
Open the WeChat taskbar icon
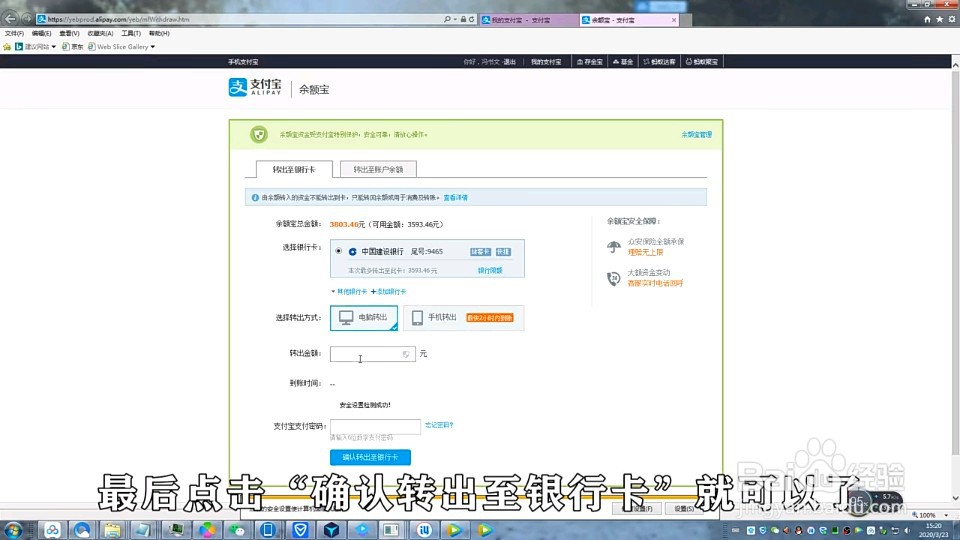coord(237,530)
